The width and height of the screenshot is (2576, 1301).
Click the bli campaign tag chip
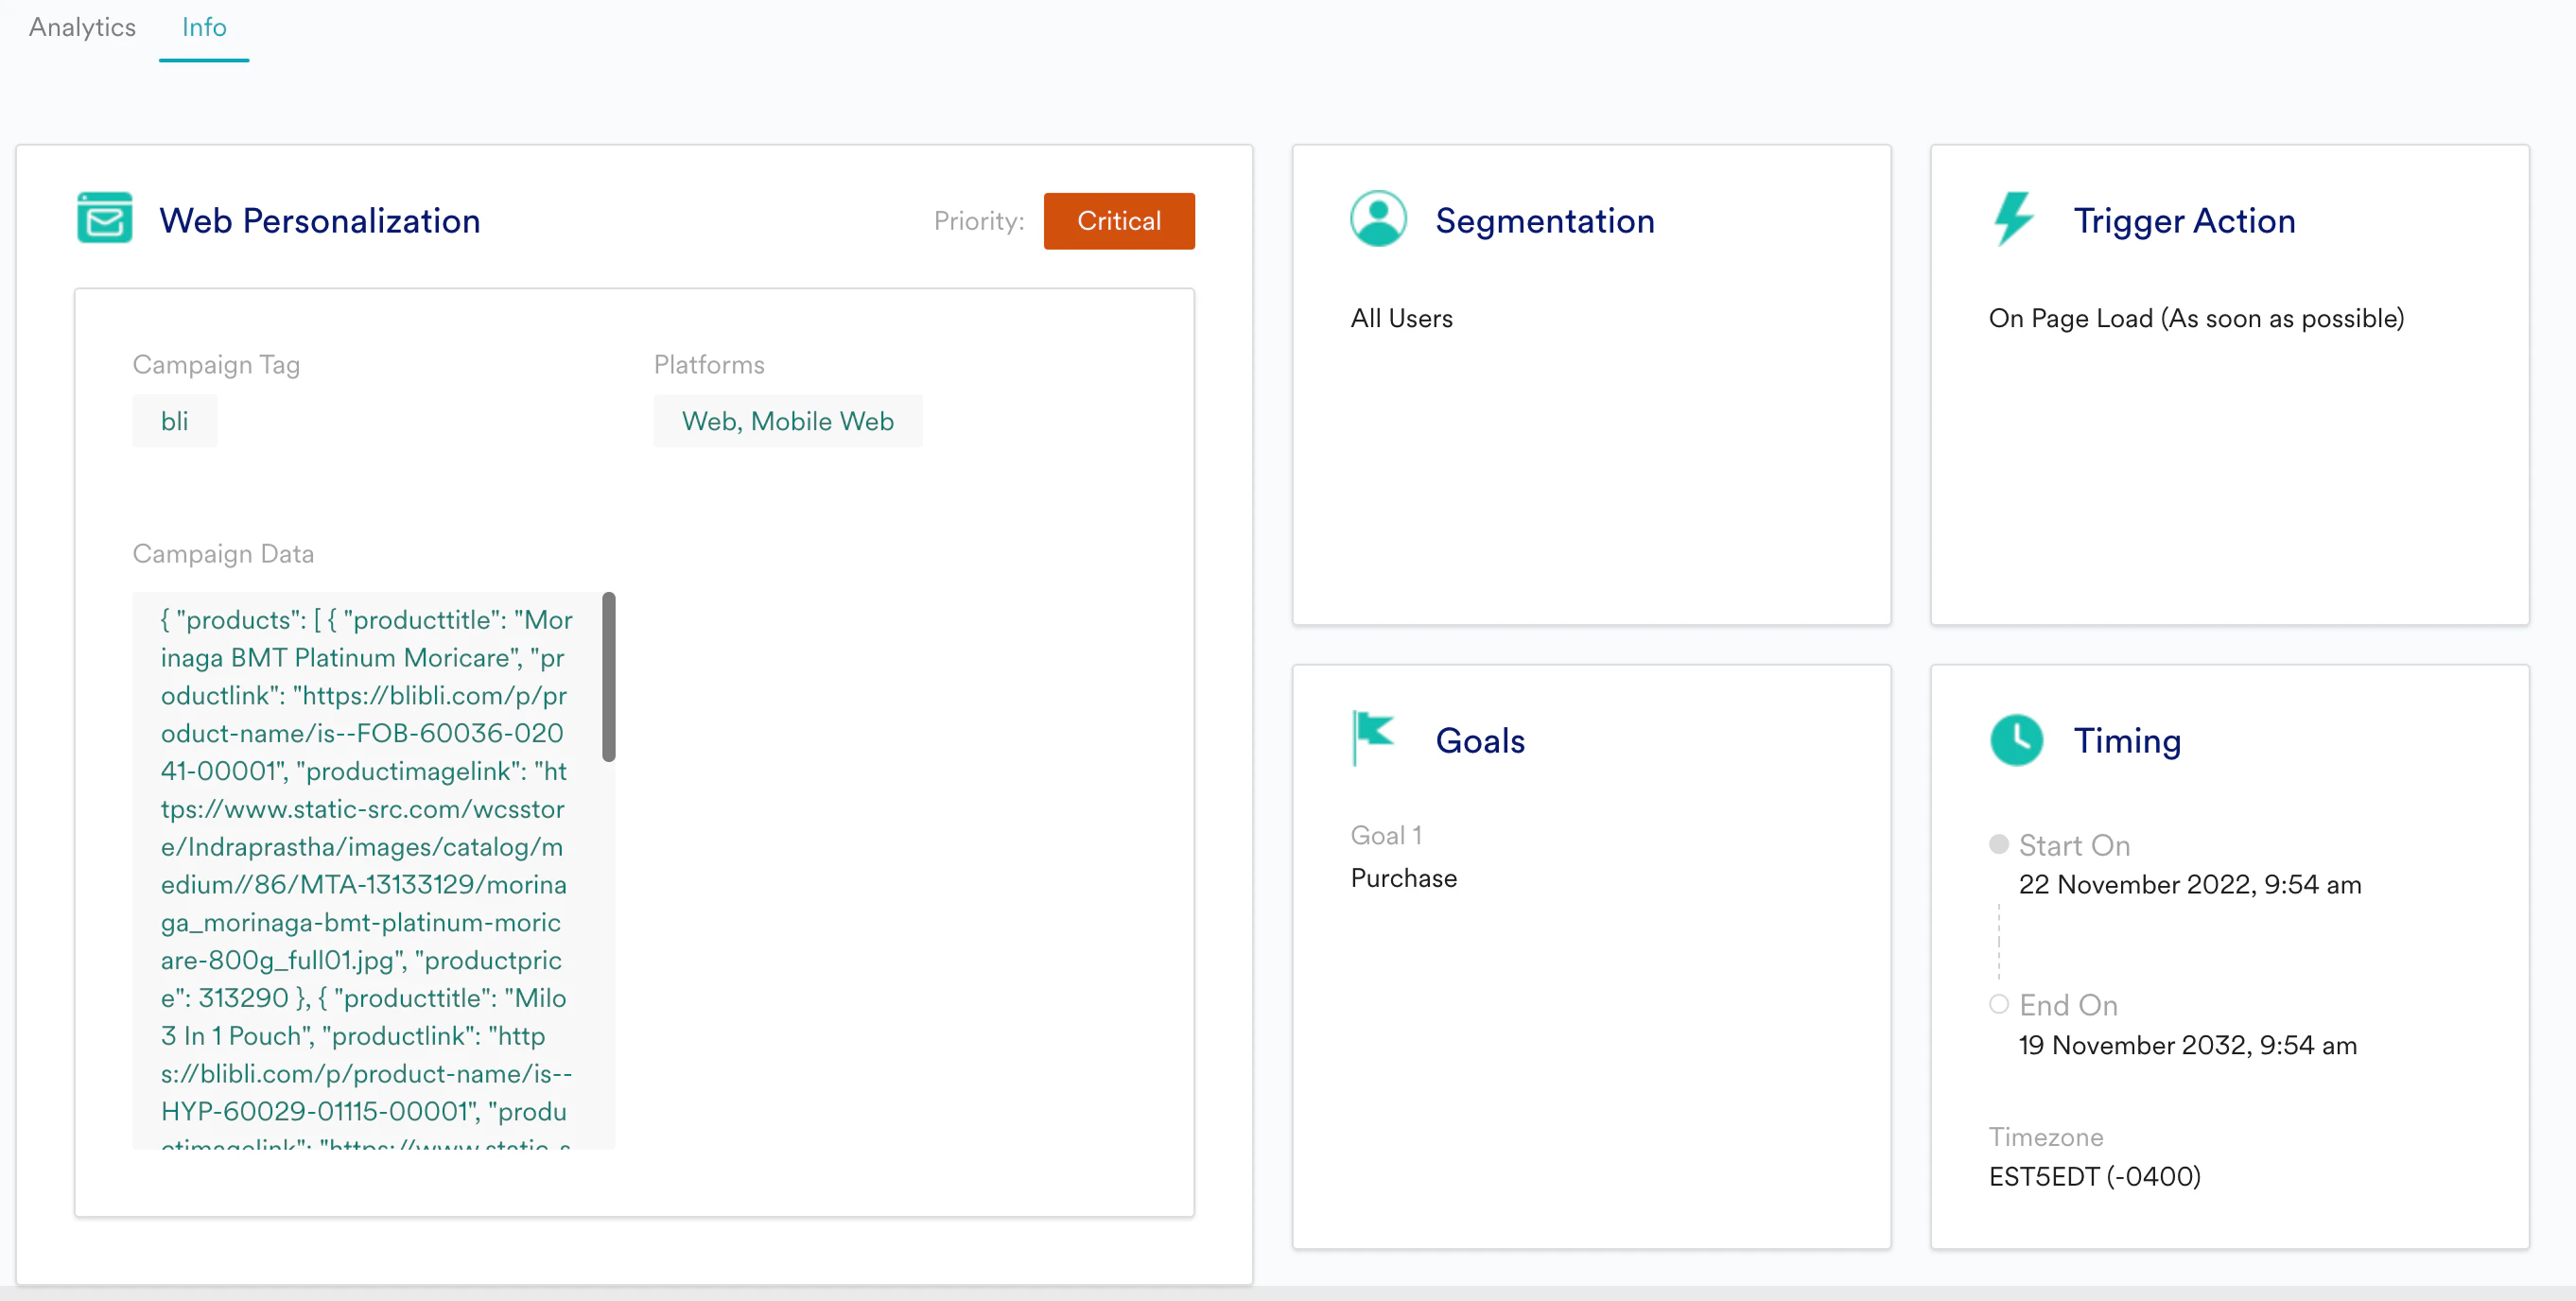(x=174, y=421)
